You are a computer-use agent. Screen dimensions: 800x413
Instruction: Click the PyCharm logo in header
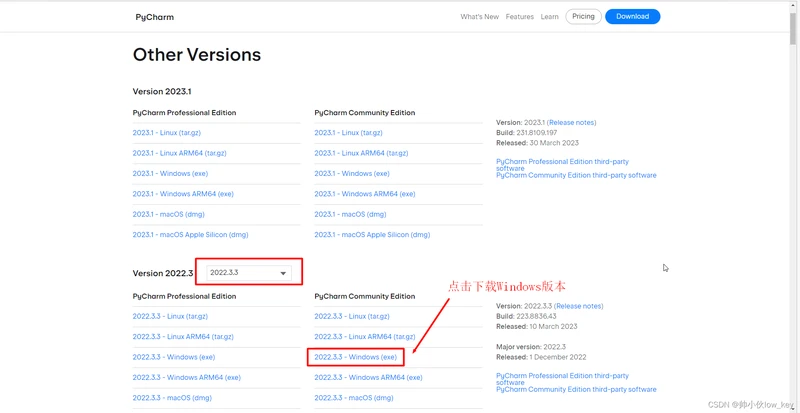click(155, 17)
